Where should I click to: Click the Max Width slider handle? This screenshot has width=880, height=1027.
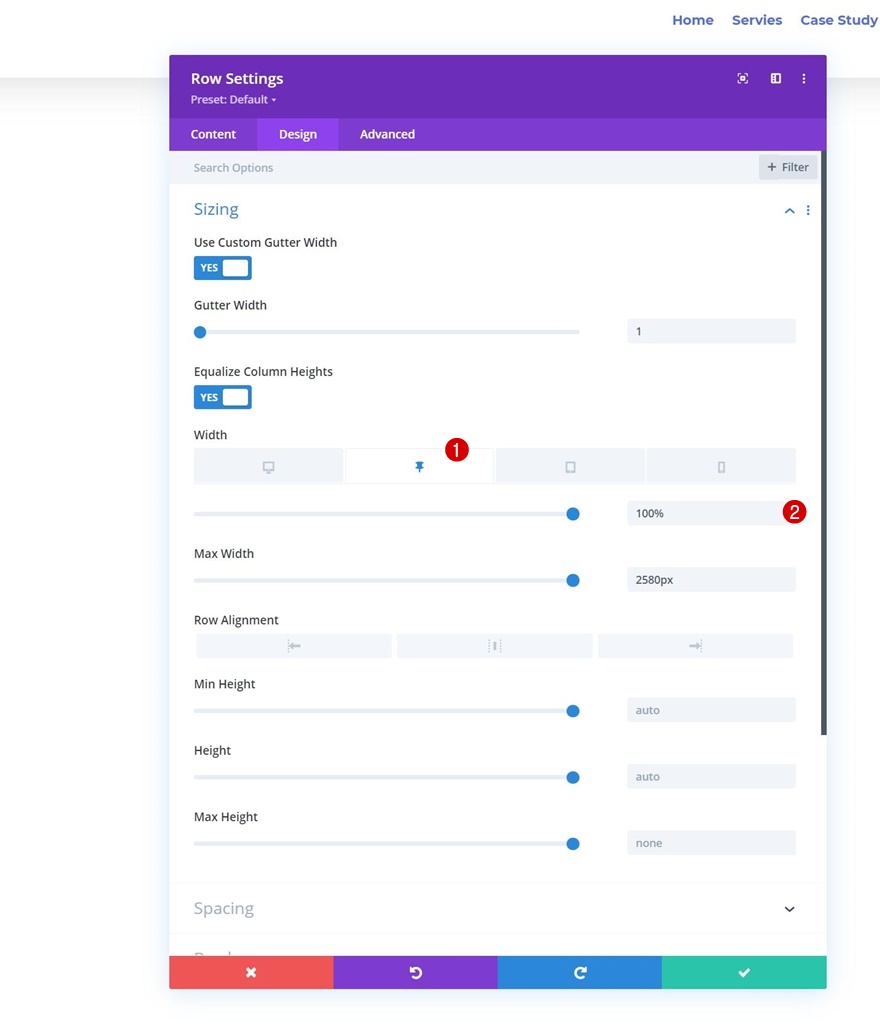click(x=573, y=580)
